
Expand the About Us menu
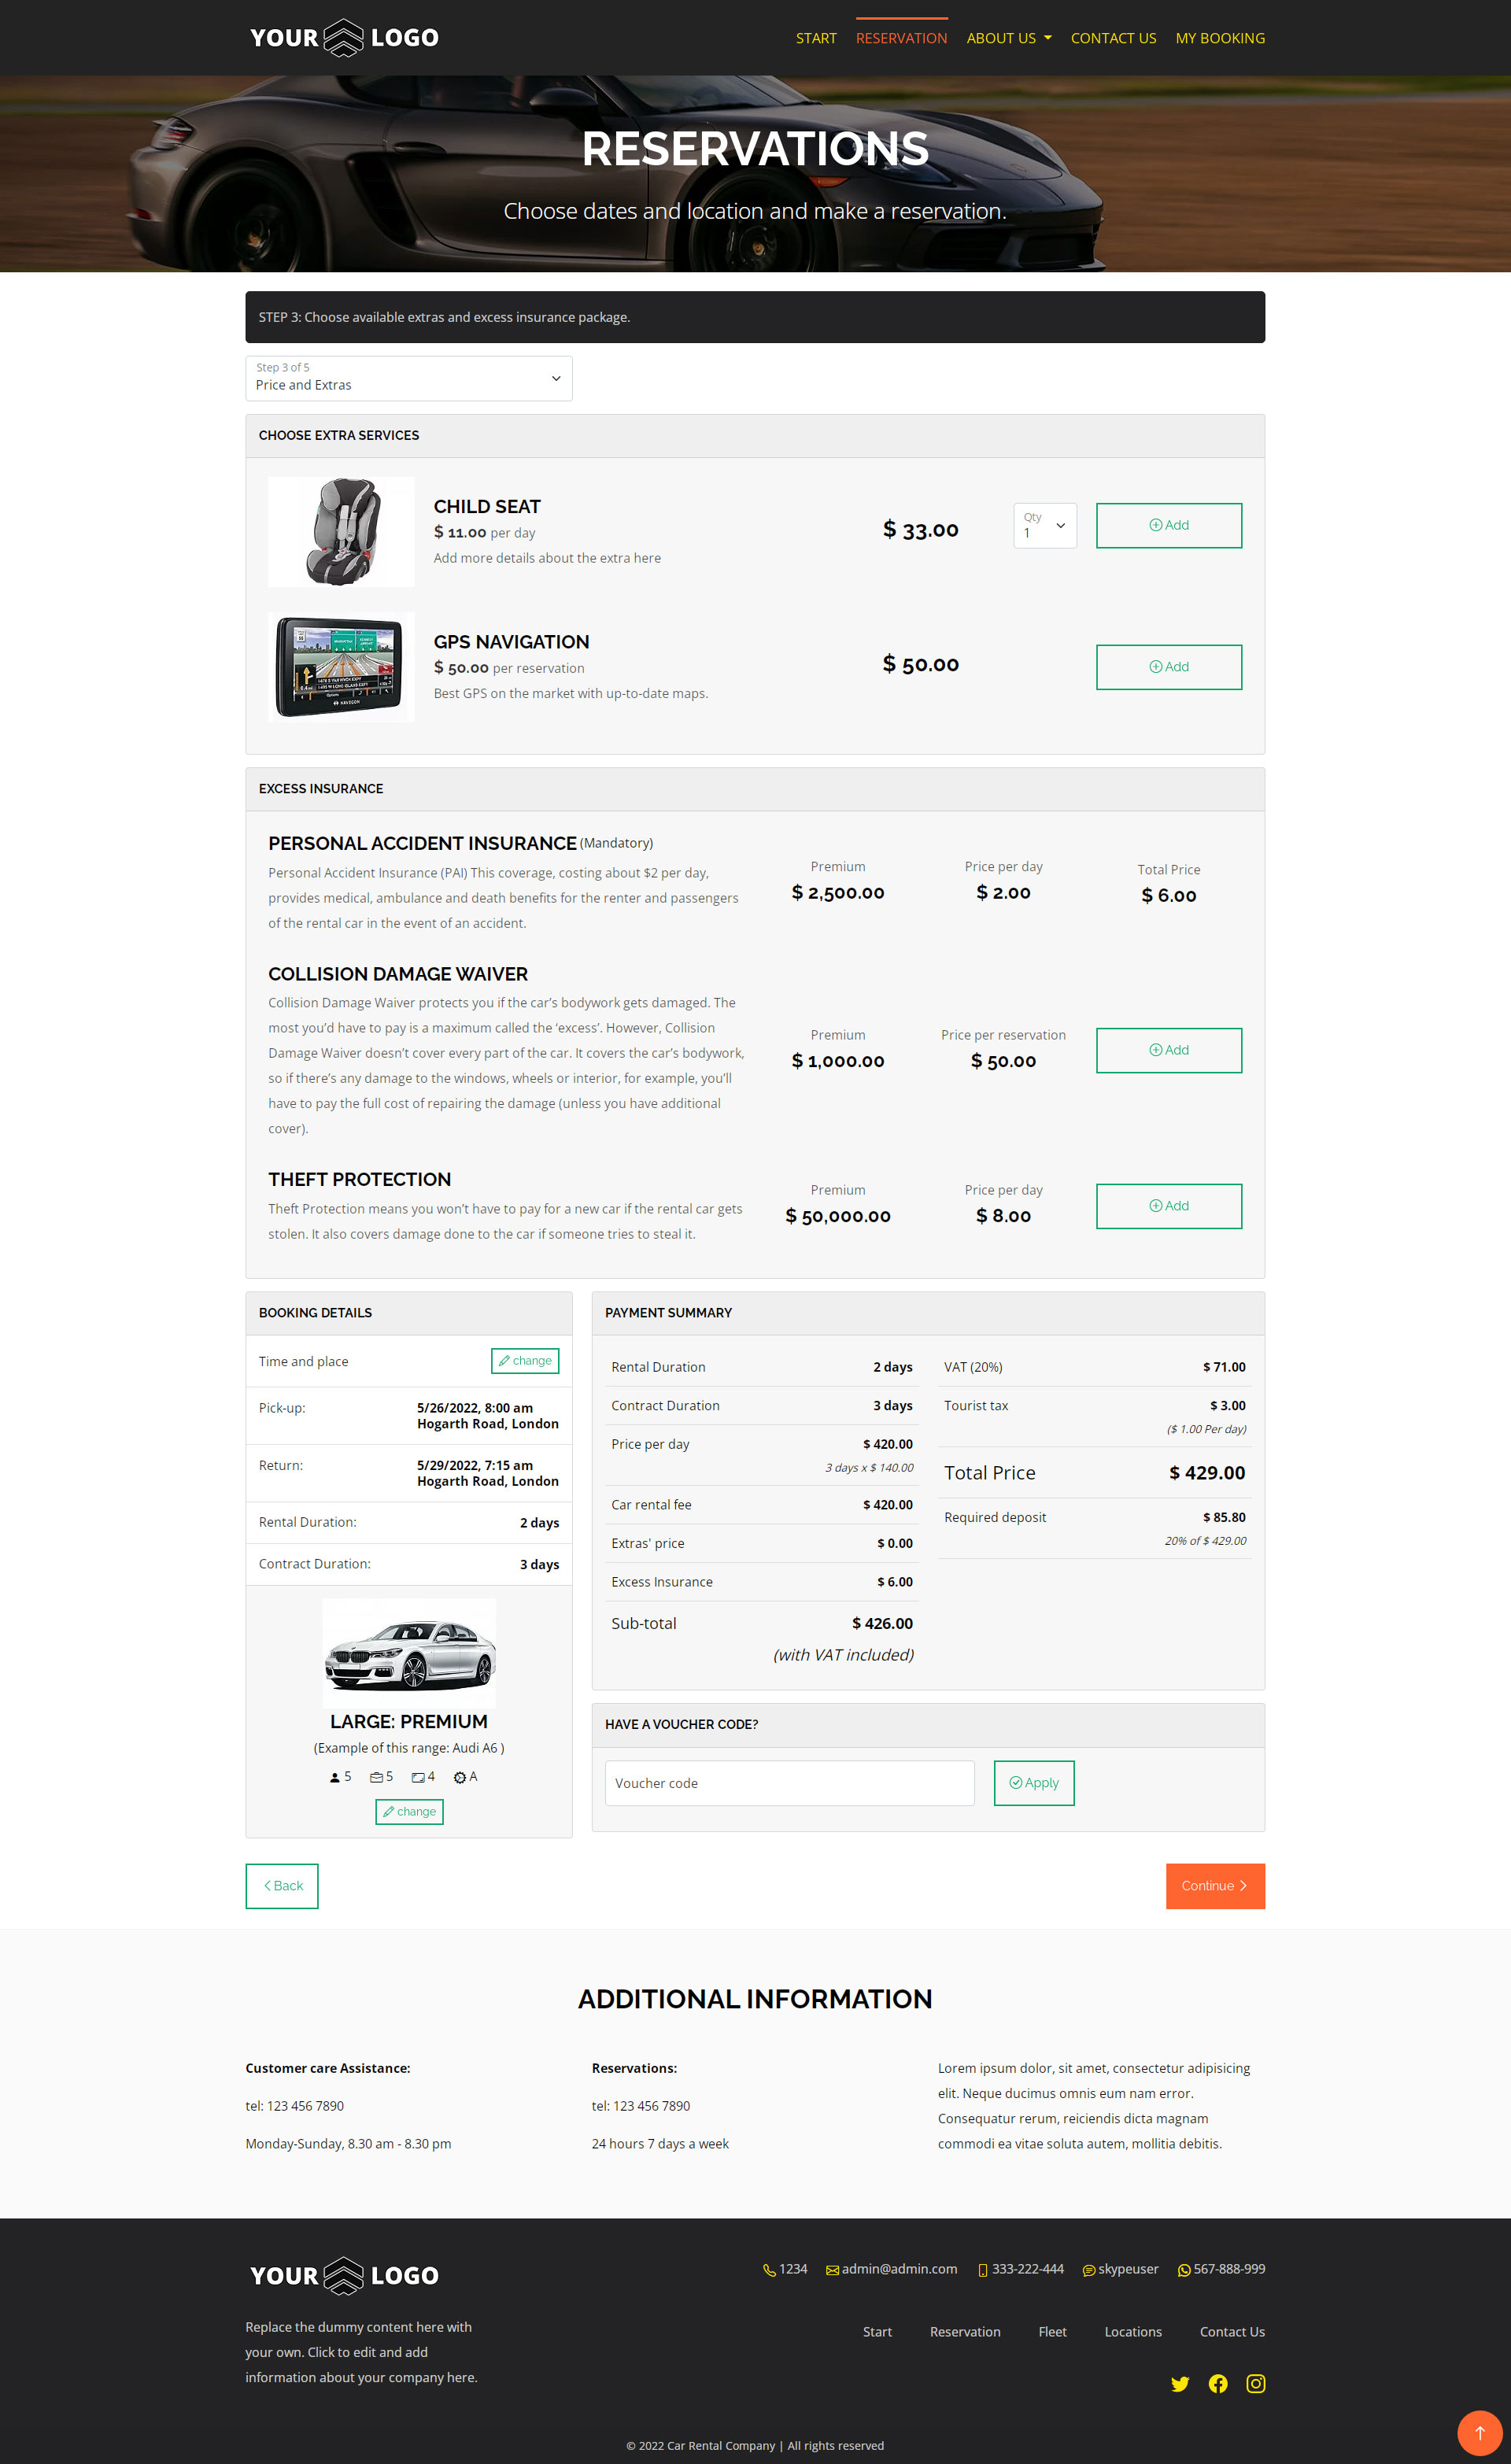click(x=1008, y=38)
